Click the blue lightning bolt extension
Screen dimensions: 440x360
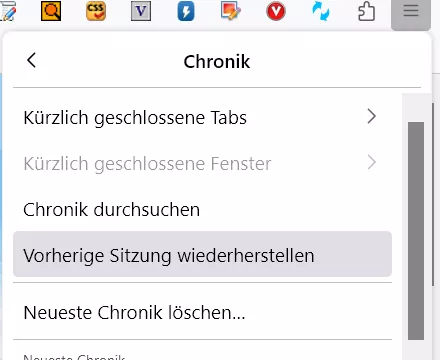coord(186,11)
